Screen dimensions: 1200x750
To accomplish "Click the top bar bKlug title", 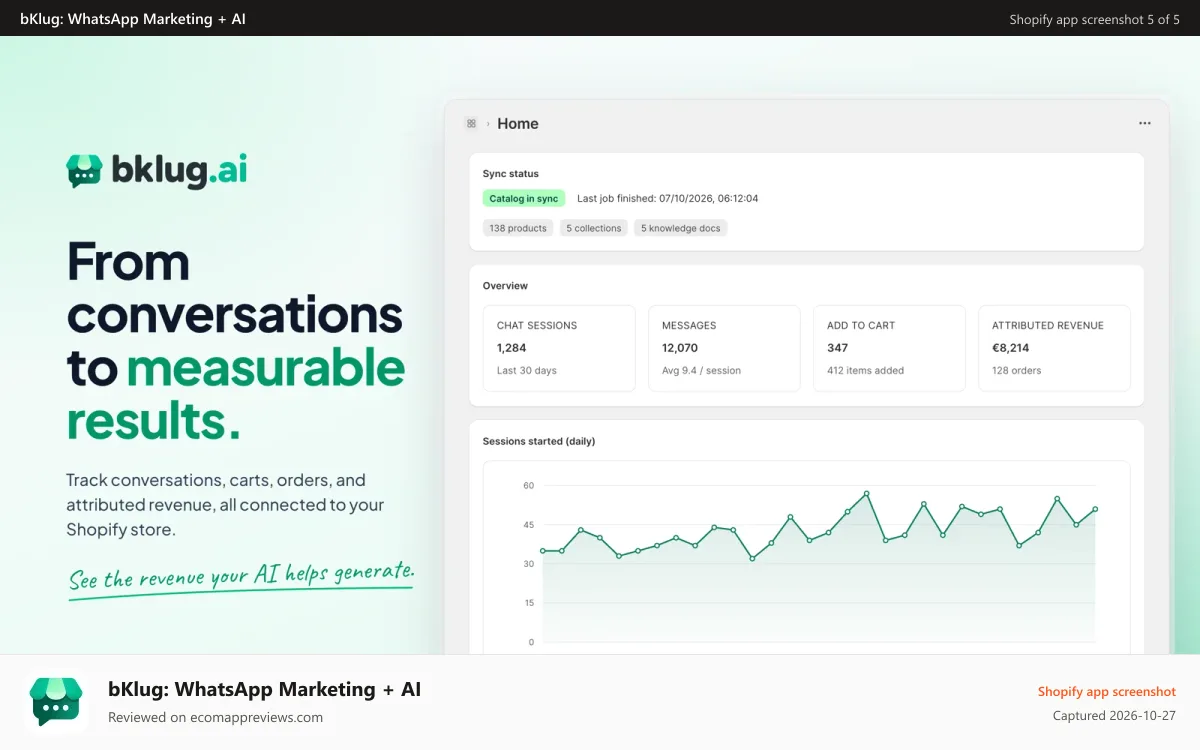I will point(133,19).
